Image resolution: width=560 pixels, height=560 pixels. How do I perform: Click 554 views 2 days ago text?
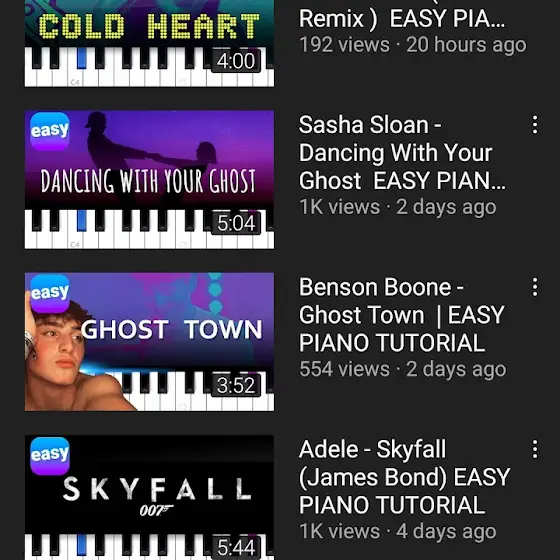(402, 369)
